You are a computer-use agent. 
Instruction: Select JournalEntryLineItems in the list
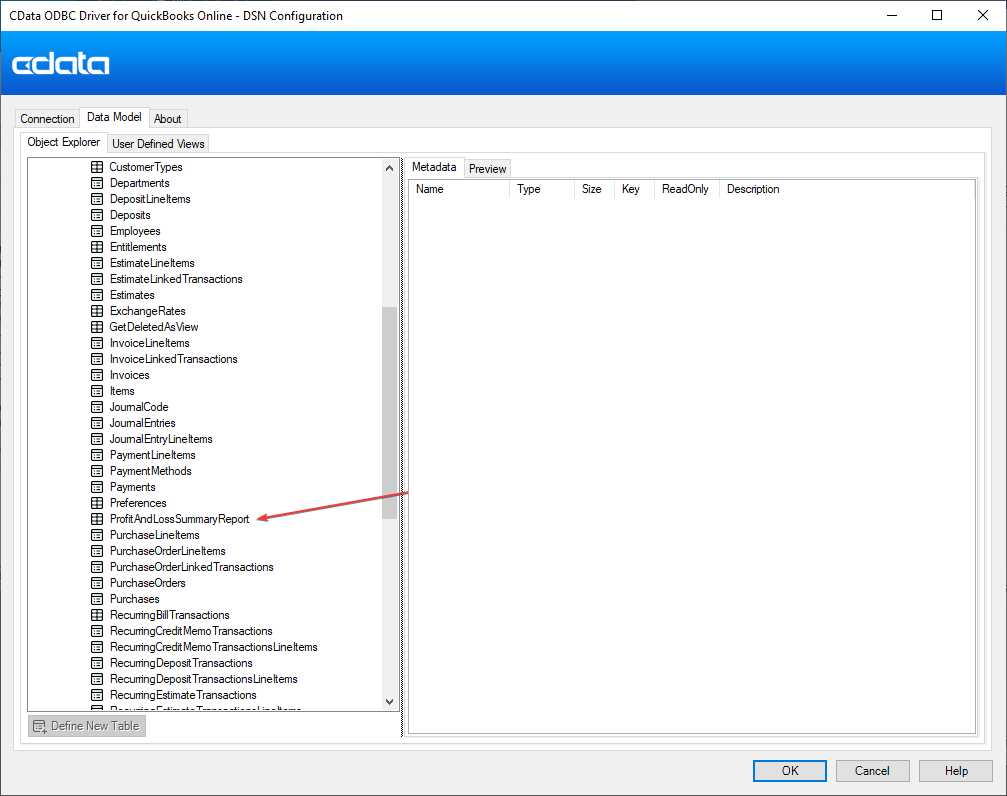coord(161,439)
